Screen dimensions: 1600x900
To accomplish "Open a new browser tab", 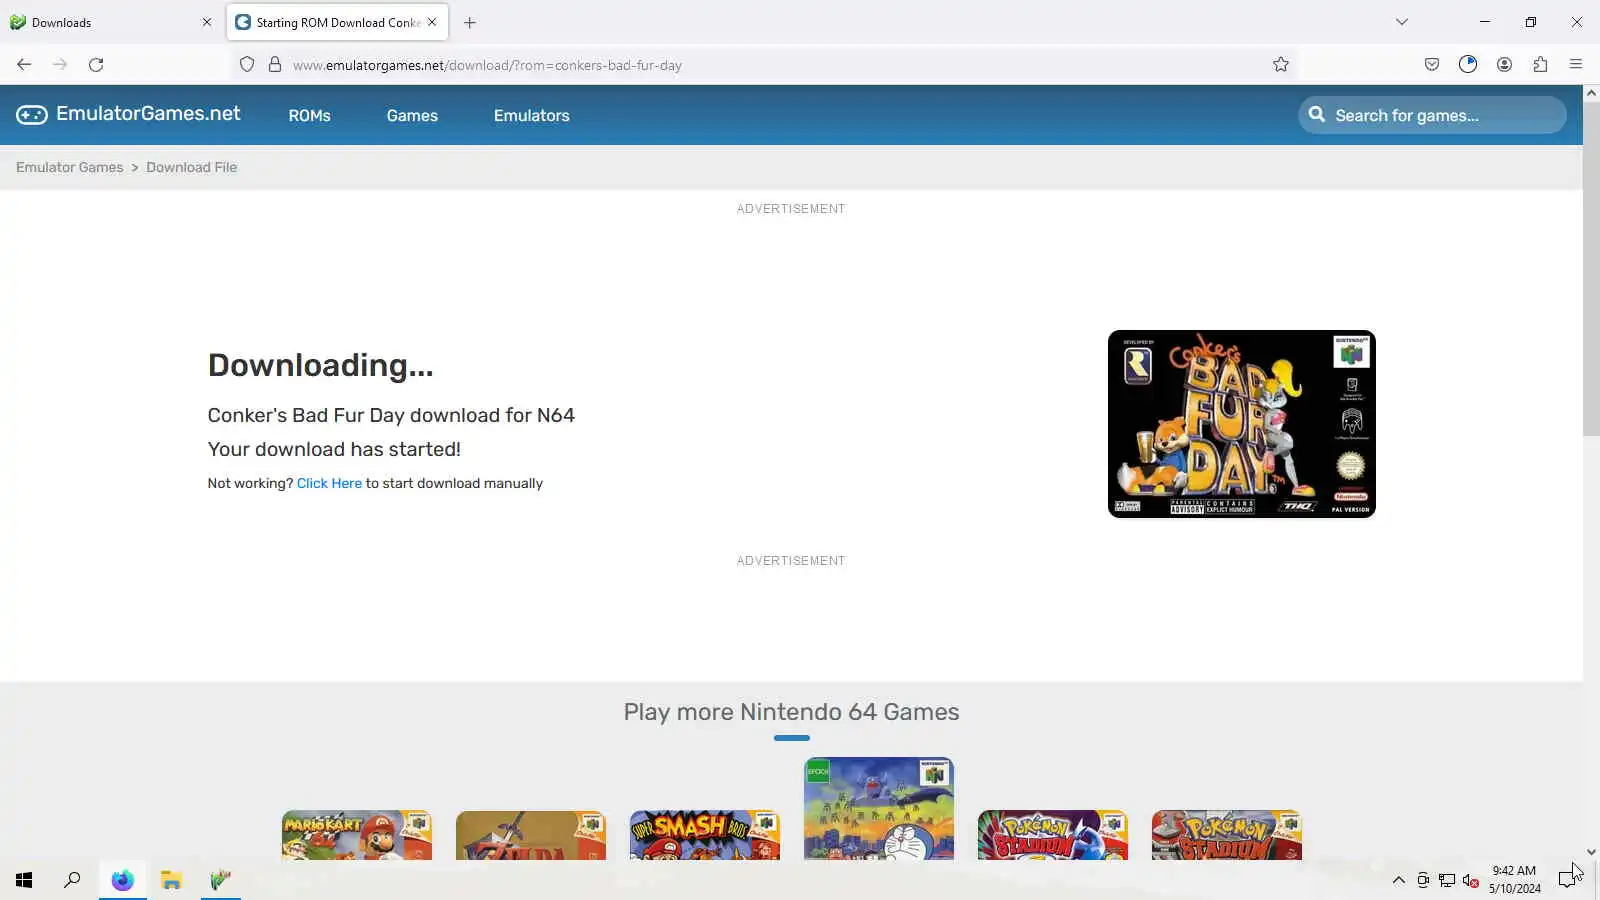I will (470, 22).
